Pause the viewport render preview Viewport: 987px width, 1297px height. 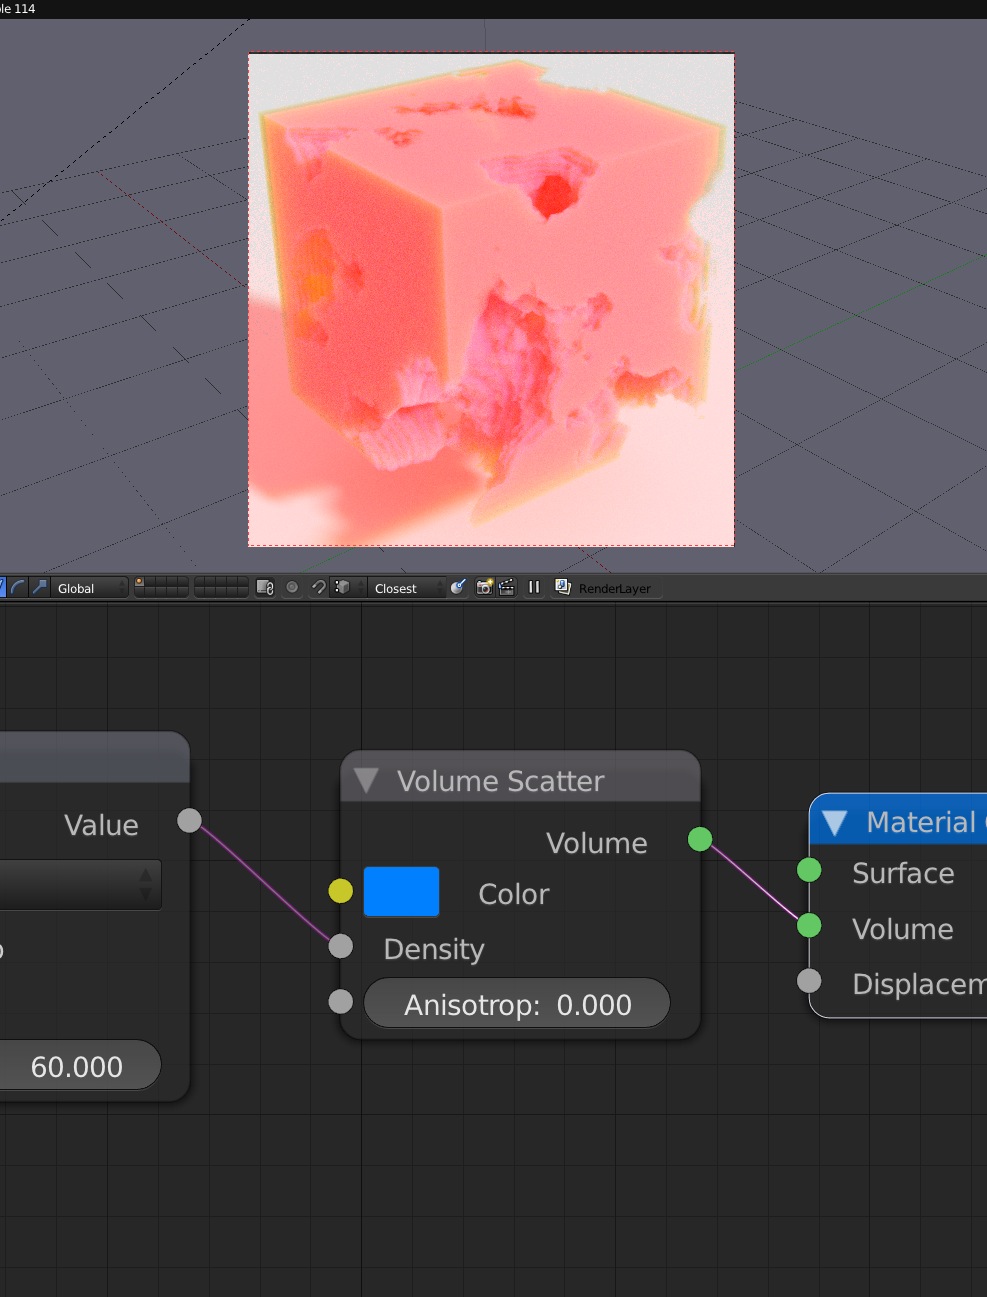pos(533,588)
